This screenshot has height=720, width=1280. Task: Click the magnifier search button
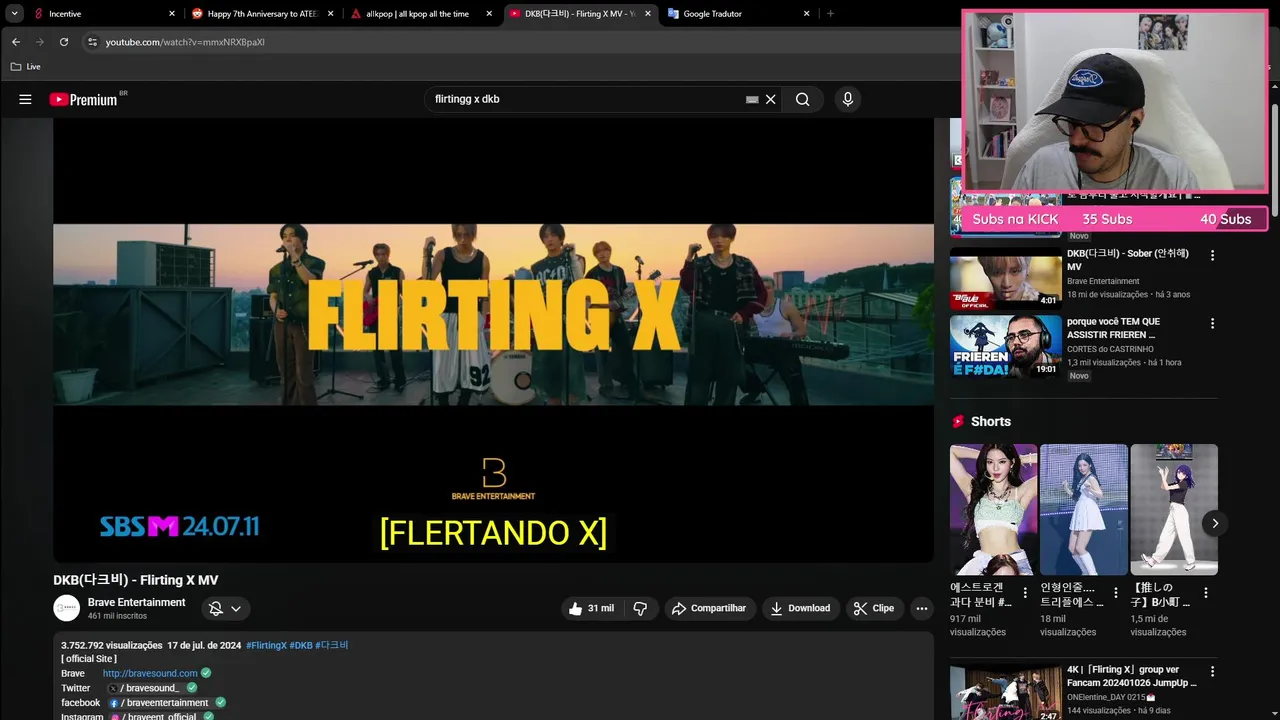click(802, 99)
